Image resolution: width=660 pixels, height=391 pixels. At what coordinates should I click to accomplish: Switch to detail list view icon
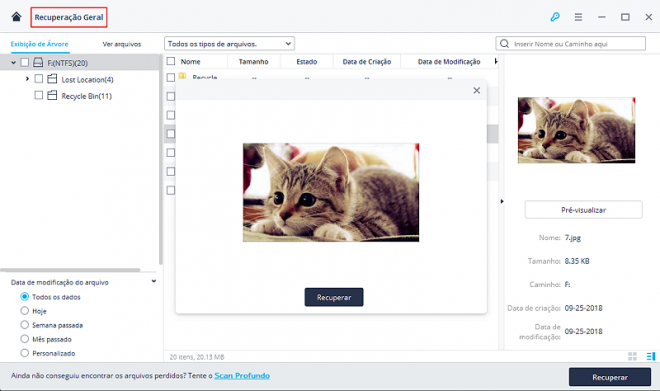coord(651,356)
